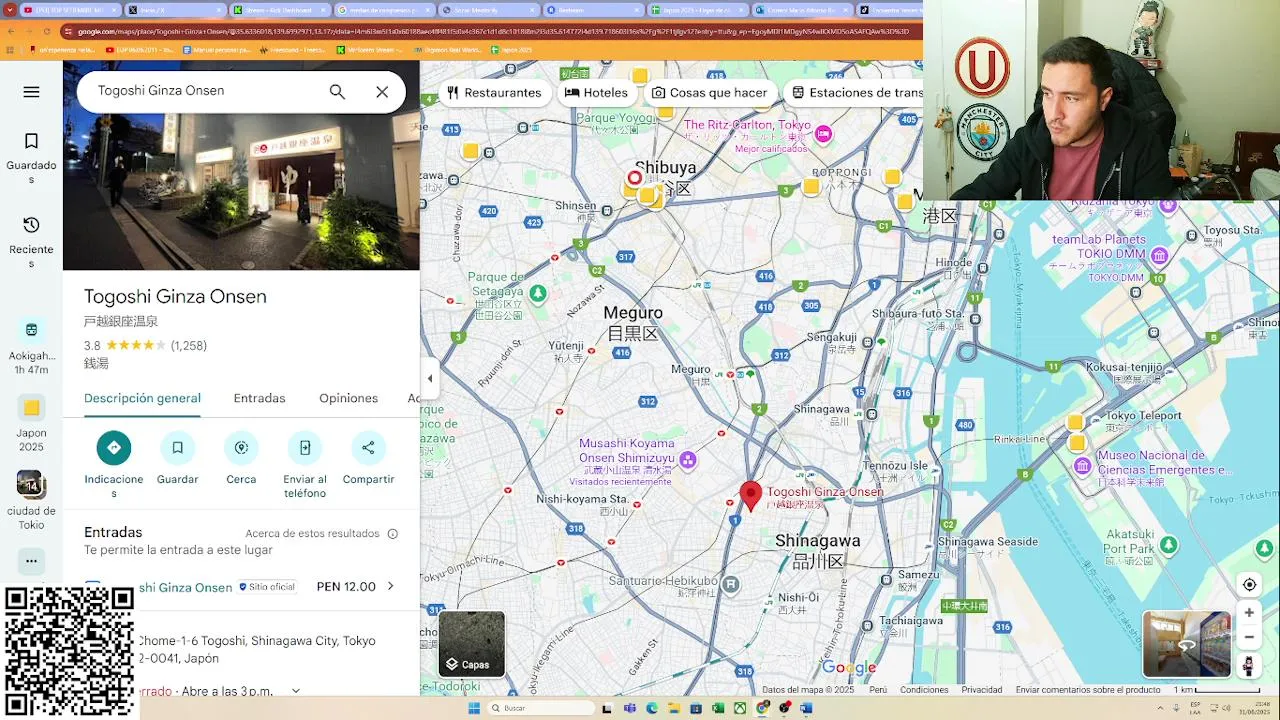
Task: Click the Search text field
Action: pyautogui.click(x=205, y=91)
